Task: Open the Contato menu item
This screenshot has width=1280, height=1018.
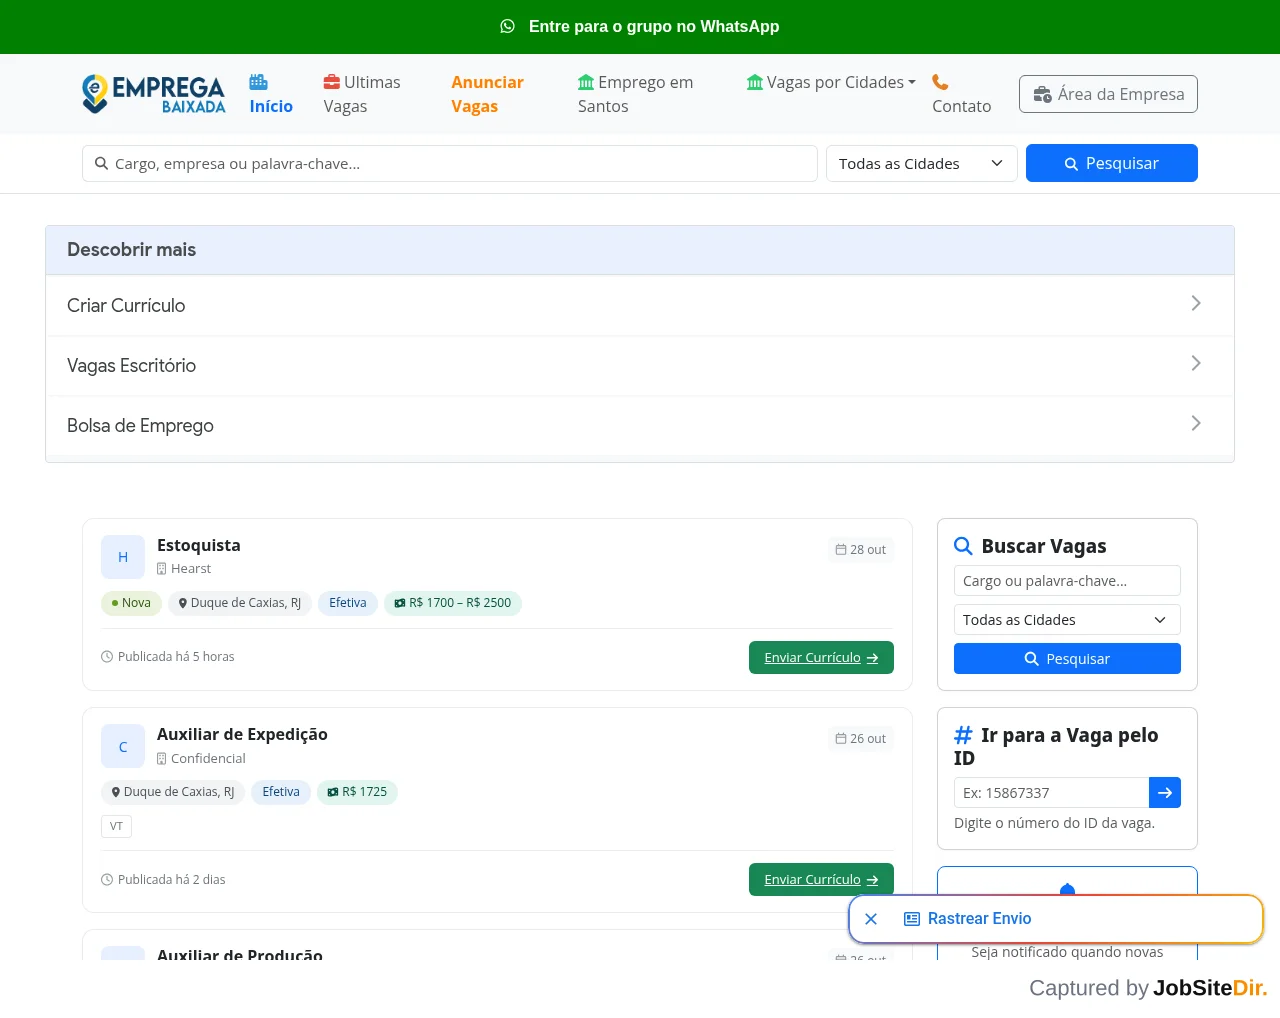Action: 962,94
